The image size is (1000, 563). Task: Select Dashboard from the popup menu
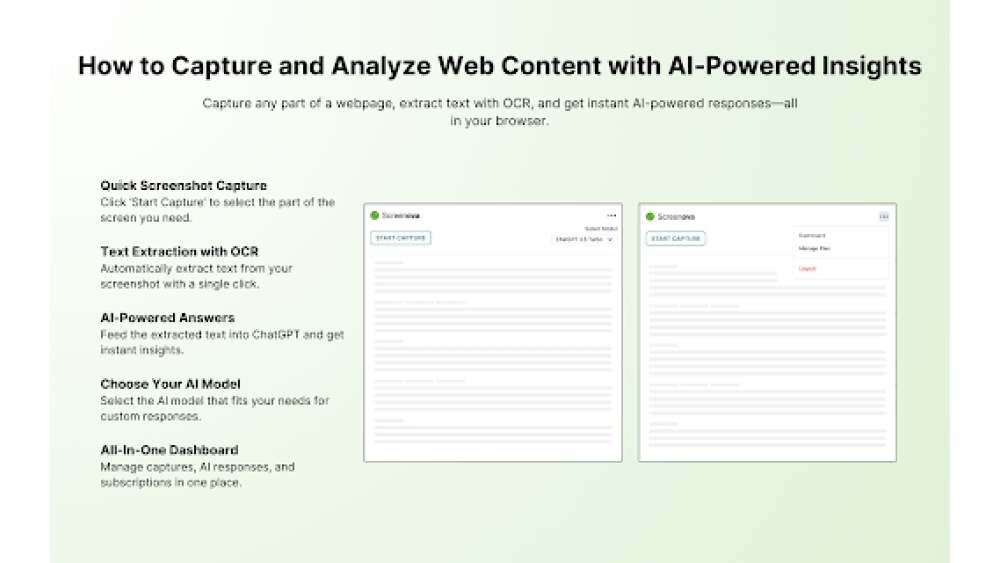(812, 236)
